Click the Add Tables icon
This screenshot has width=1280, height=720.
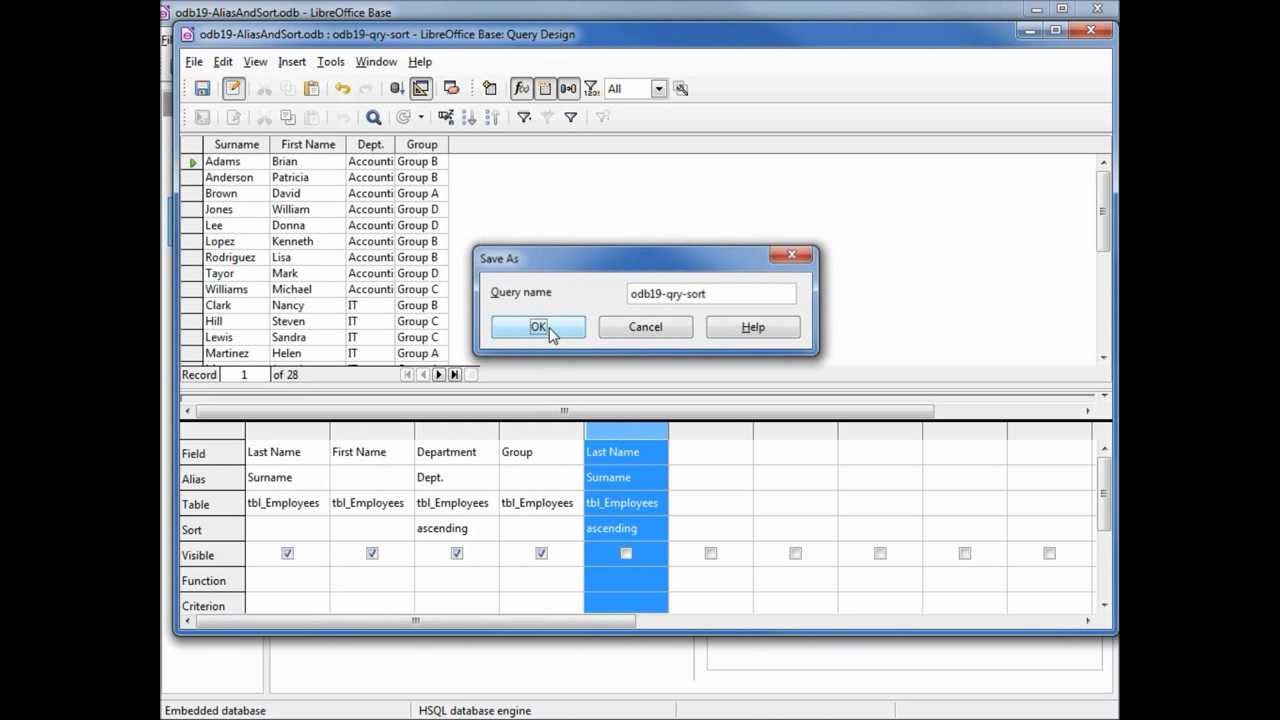point(489,88)
